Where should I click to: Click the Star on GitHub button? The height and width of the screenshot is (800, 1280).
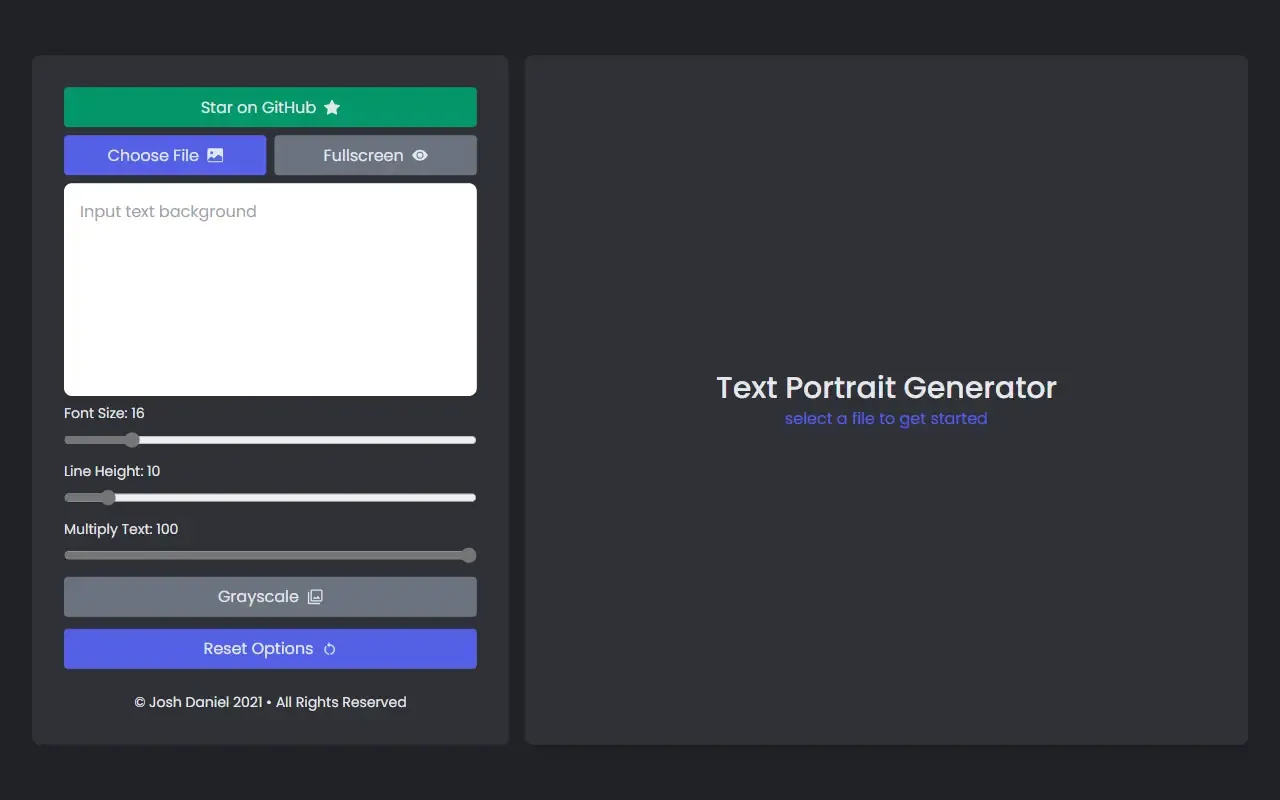[x=270, y=107]
